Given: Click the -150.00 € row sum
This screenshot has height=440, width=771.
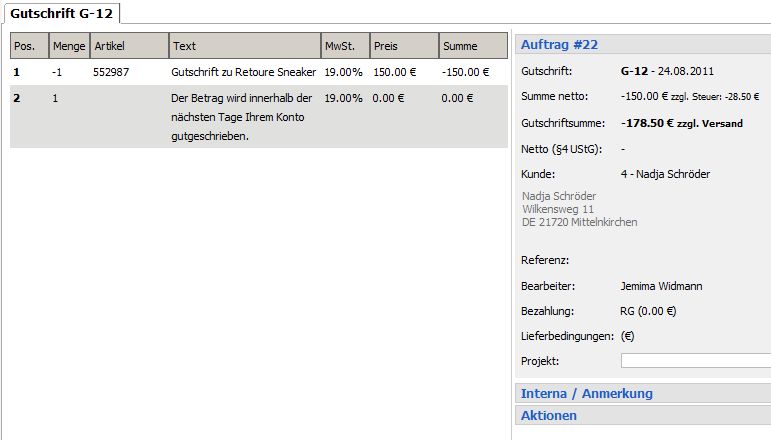Looking at the screenshot, I should click(x=465, y=72).
